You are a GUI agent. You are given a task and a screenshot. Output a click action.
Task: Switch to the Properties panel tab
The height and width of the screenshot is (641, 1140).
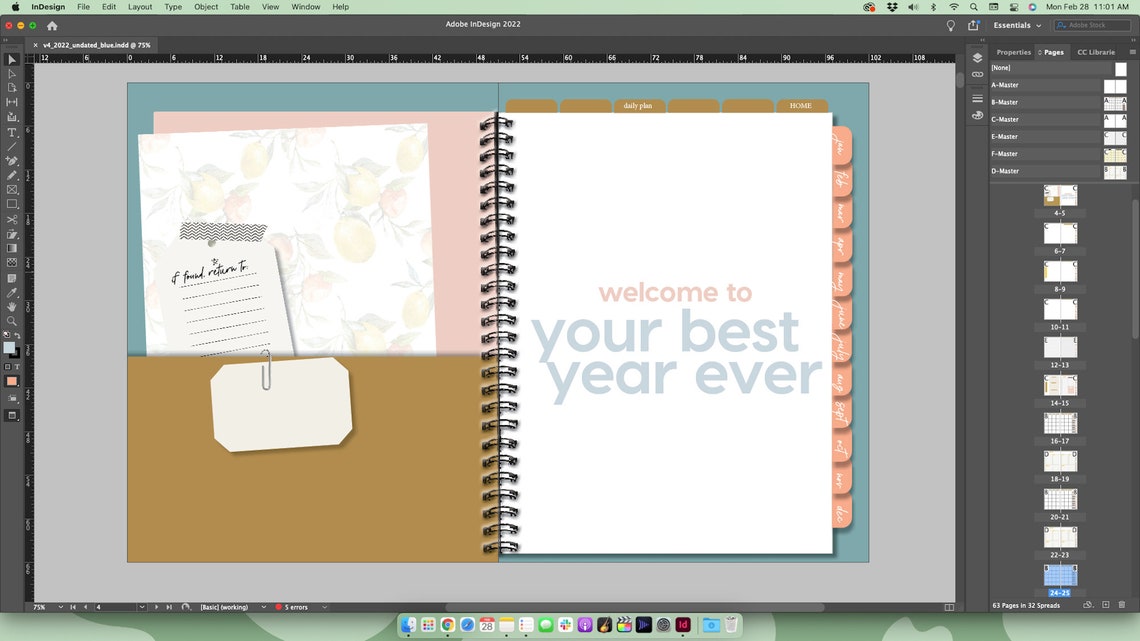1013,52
